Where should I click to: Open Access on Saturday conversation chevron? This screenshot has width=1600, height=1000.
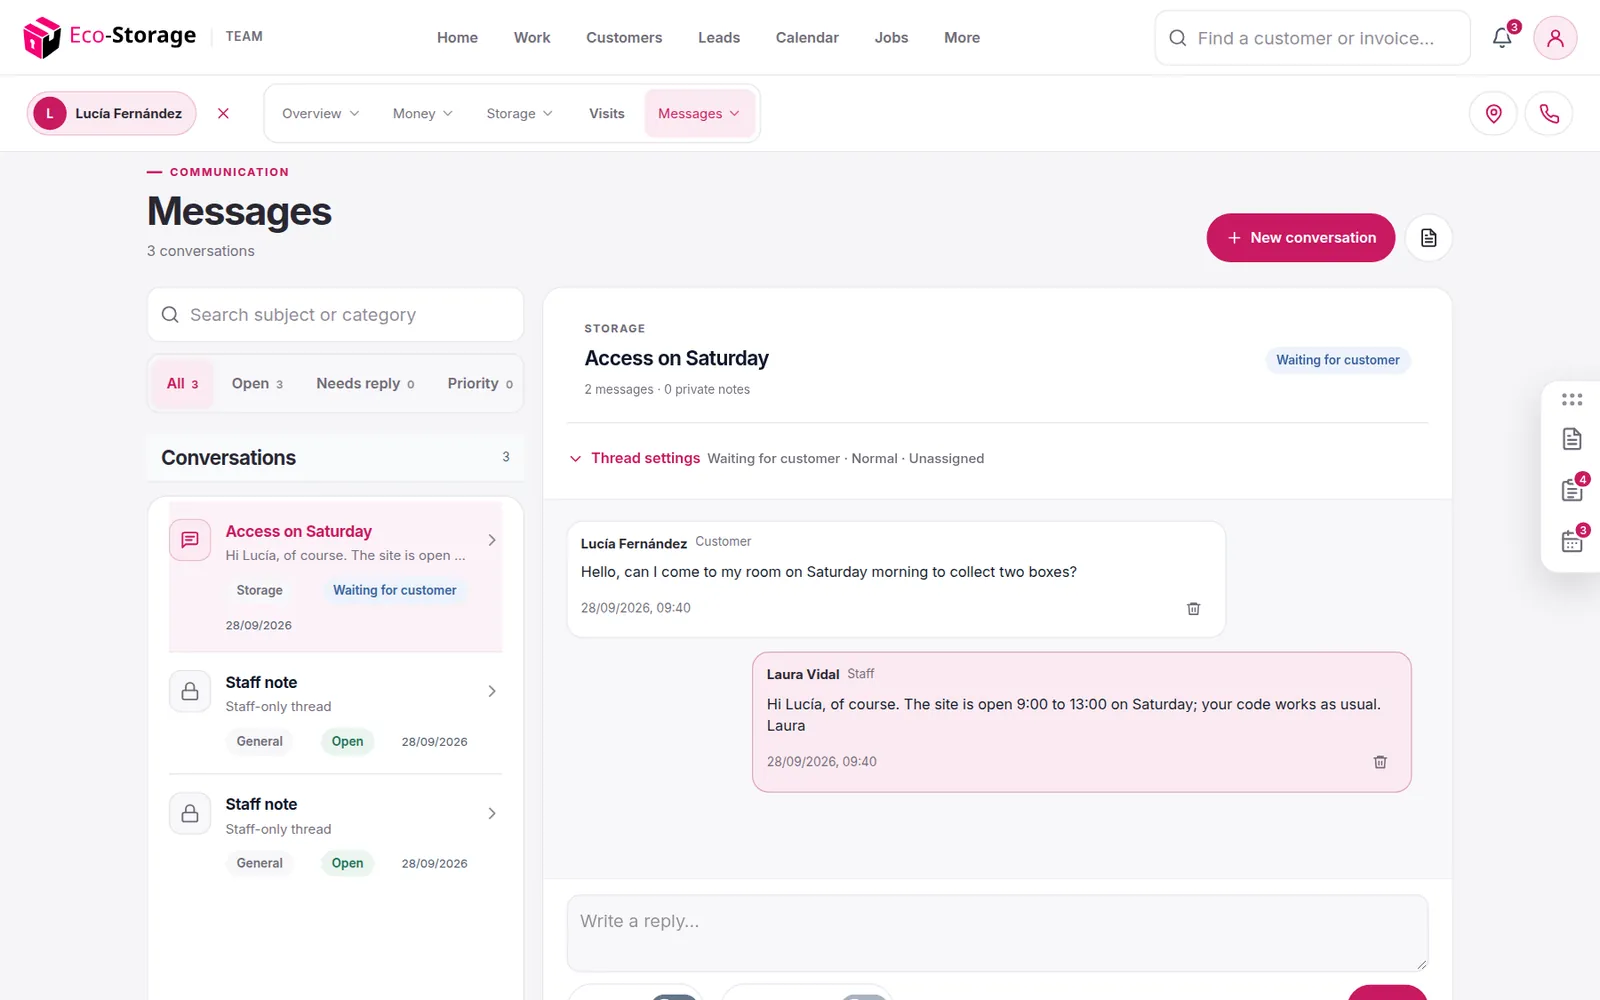click(x=492, y=540)
